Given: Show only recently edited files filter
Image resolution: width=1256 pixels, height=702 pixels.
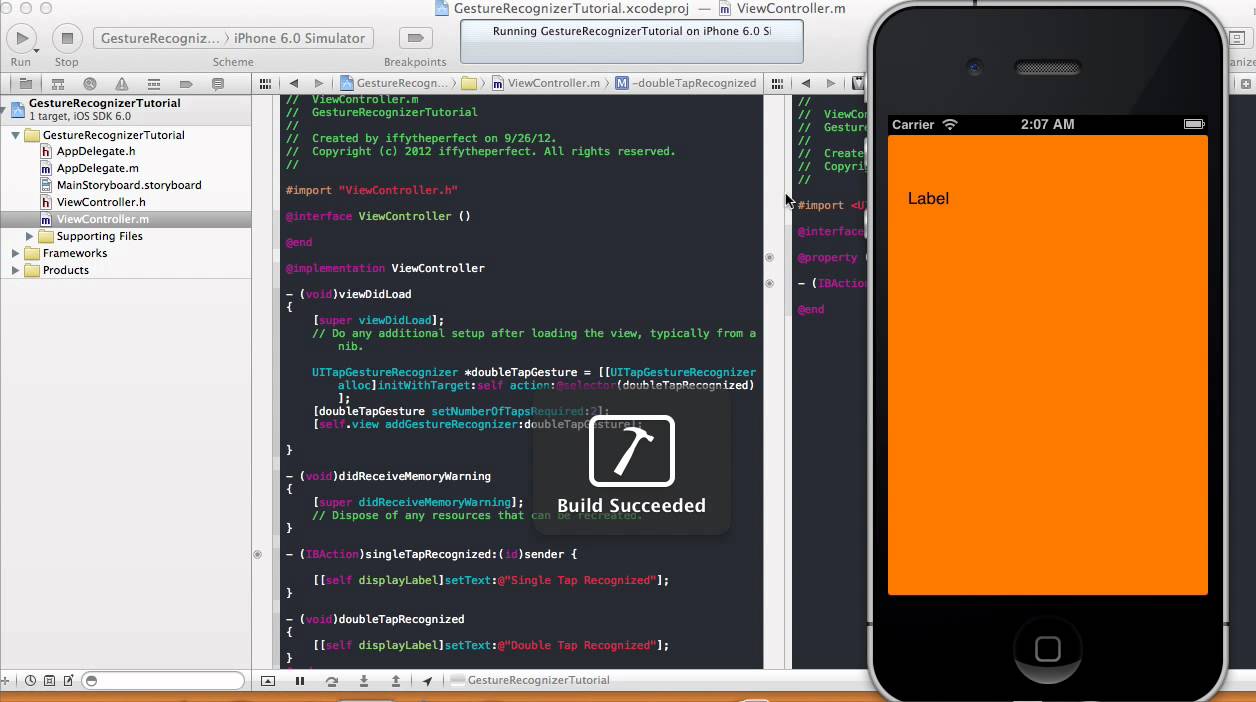Looking at the screenshot, I should (31, 681).
